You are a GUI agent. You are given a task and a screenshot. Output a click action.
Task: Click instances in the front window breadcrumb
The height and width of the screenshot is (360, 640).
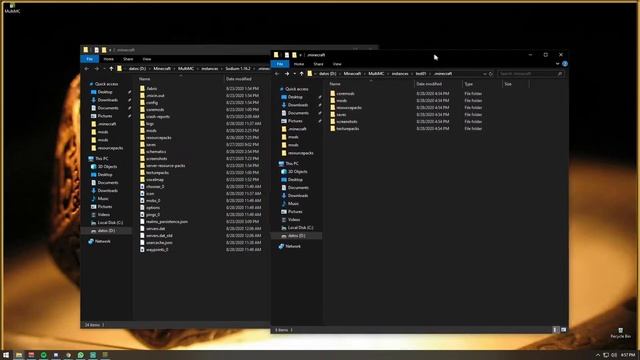coord(400,74)
